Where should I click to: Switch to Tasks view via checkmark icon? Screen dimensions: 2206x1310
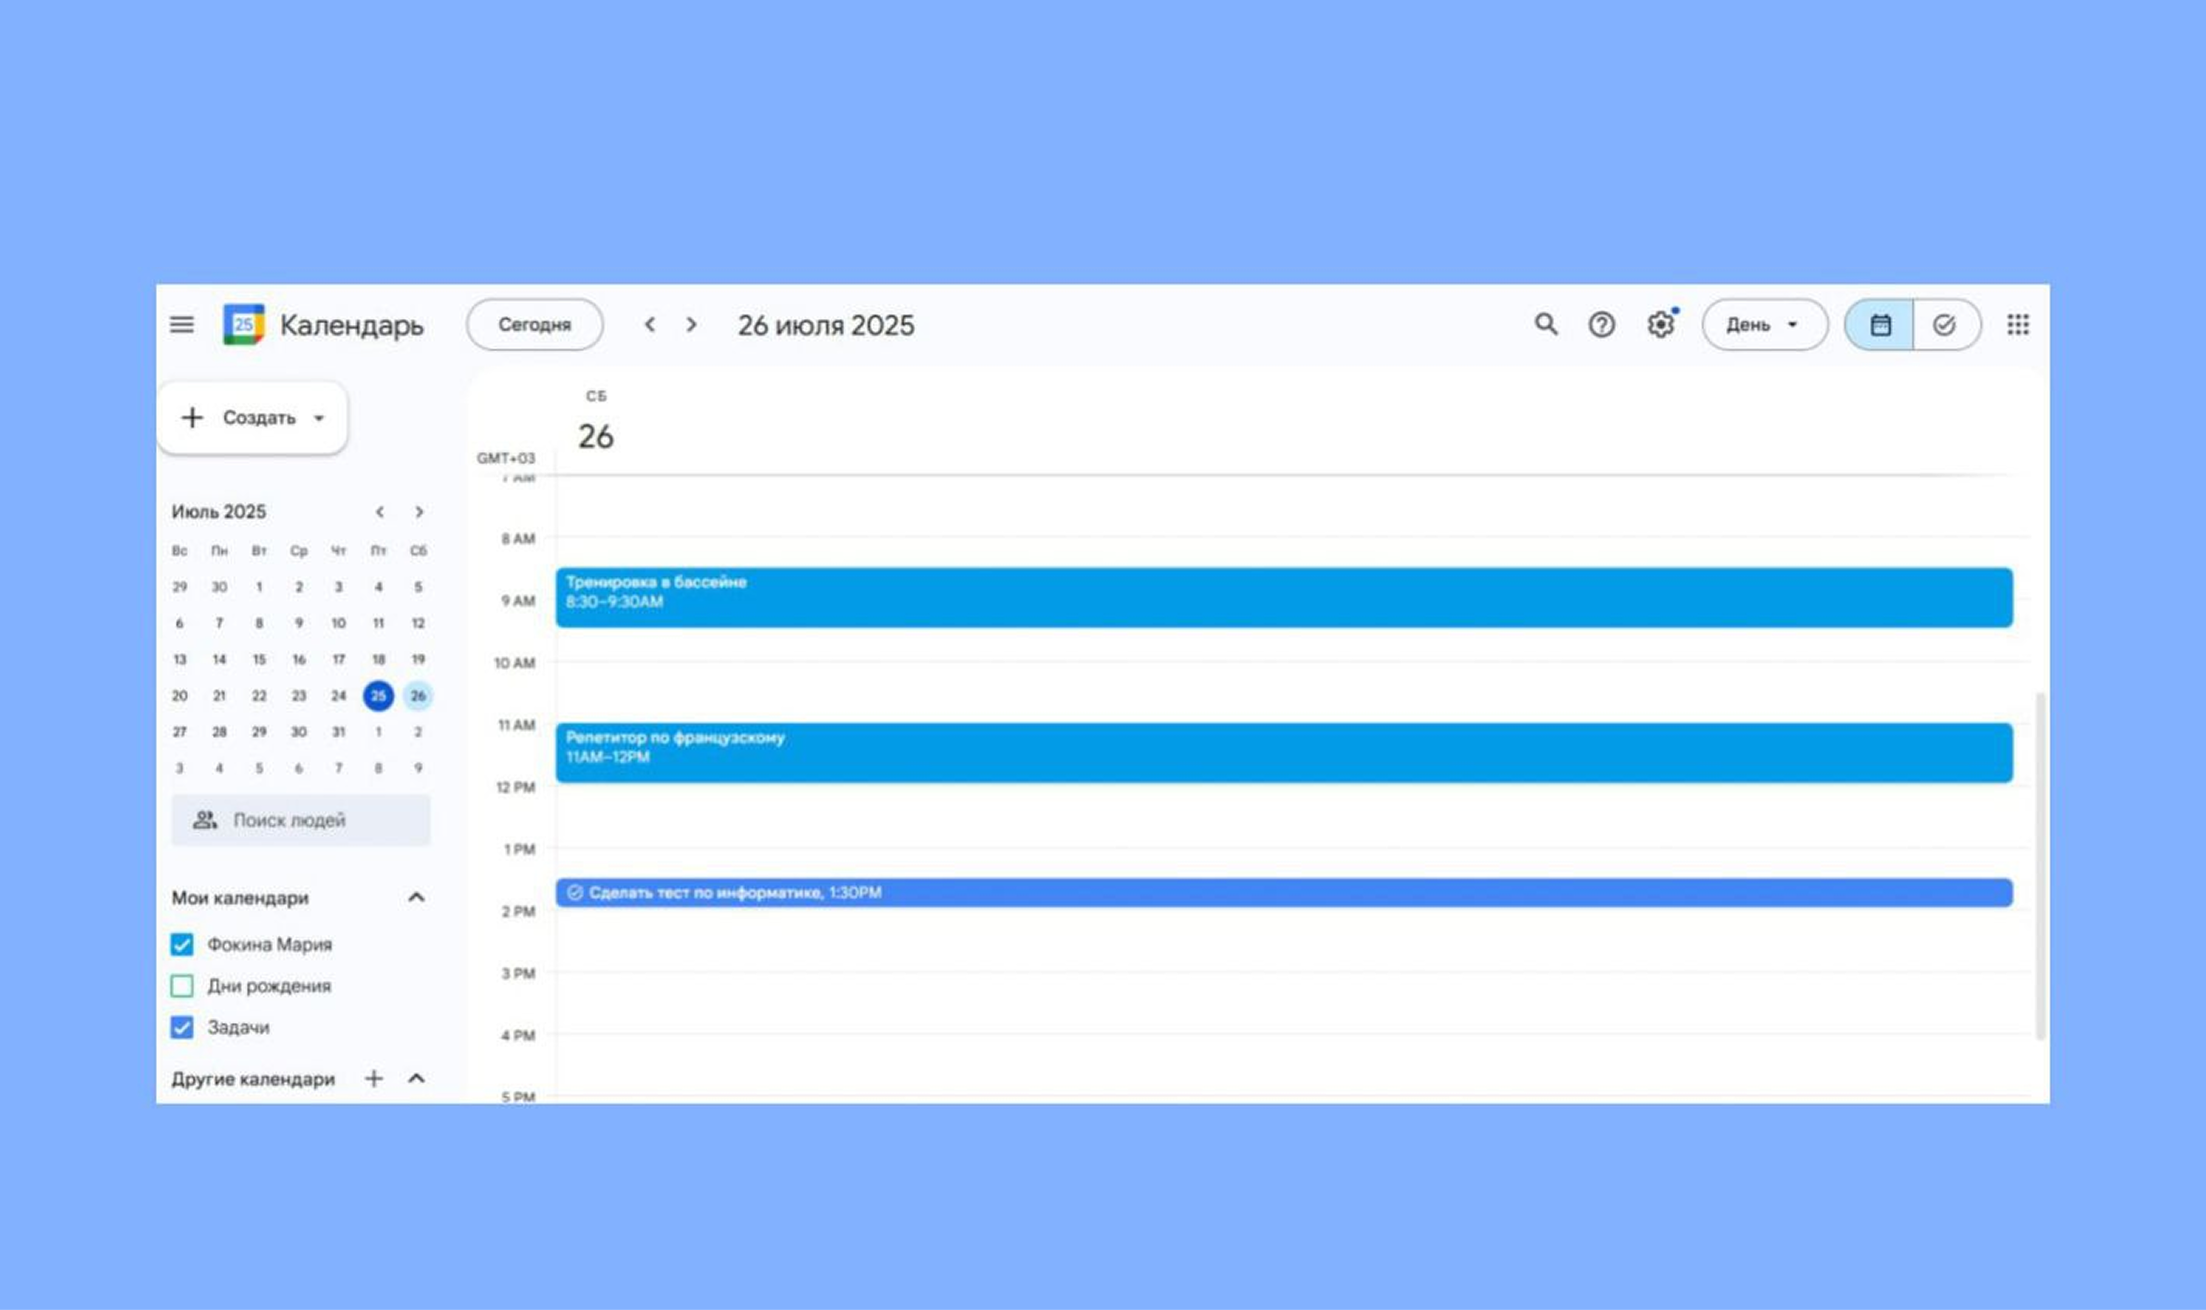tap(1945, 324)
